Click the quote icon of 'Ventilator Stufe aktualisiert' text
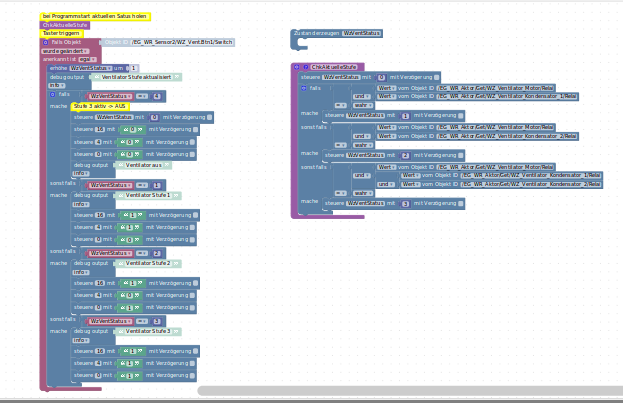The width and height of the screenshot is (623, 403). pyautogui.click(x=97, y=77)
